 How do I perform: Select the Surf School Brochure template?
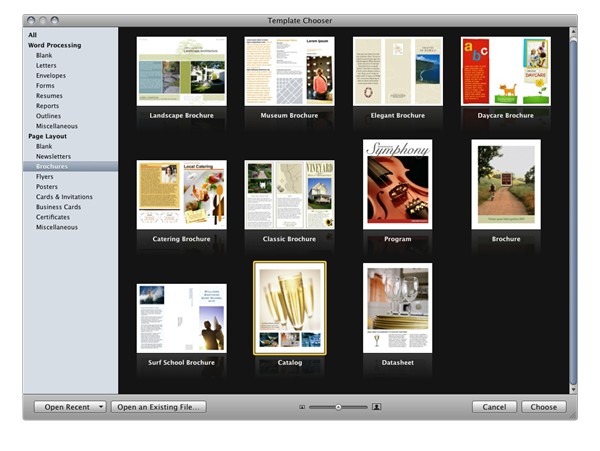click(x=181, y=318)
